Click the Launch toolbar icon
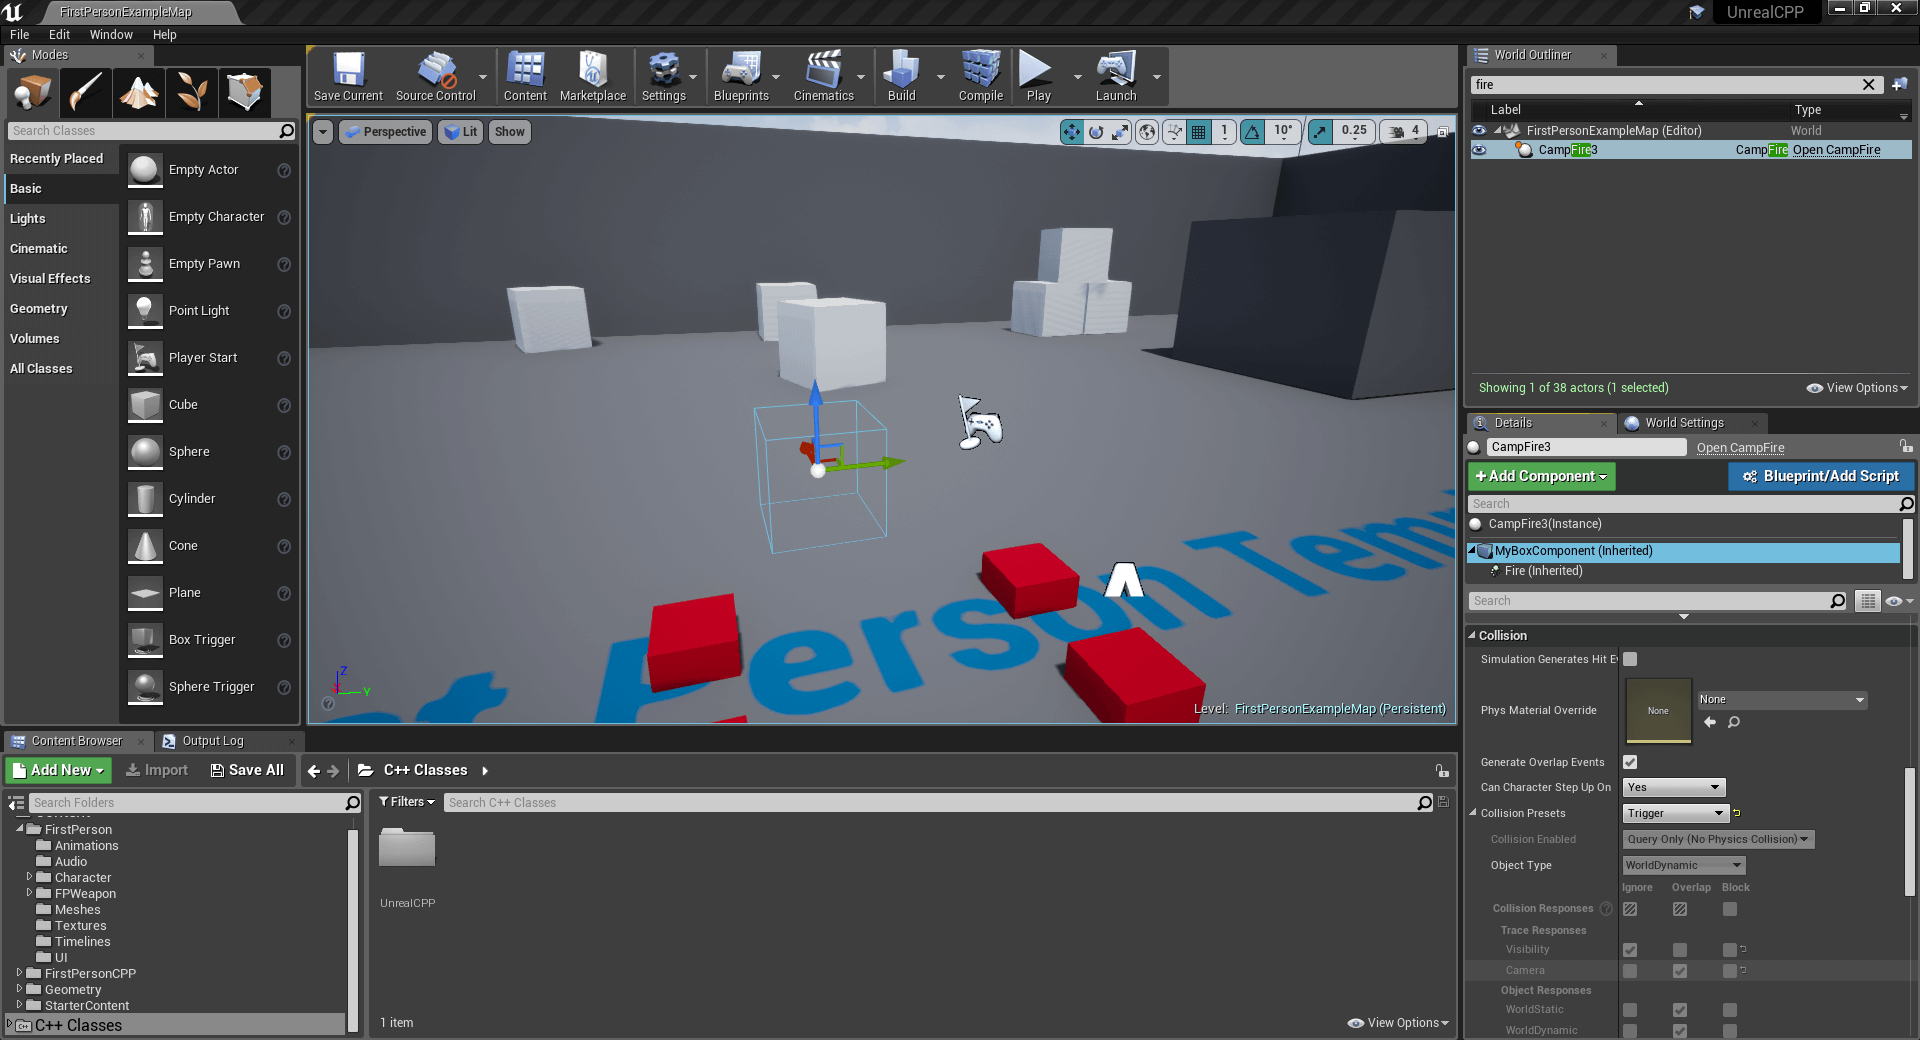Viewport: 1920px width, 1040px height. (x=1116, y=77)
